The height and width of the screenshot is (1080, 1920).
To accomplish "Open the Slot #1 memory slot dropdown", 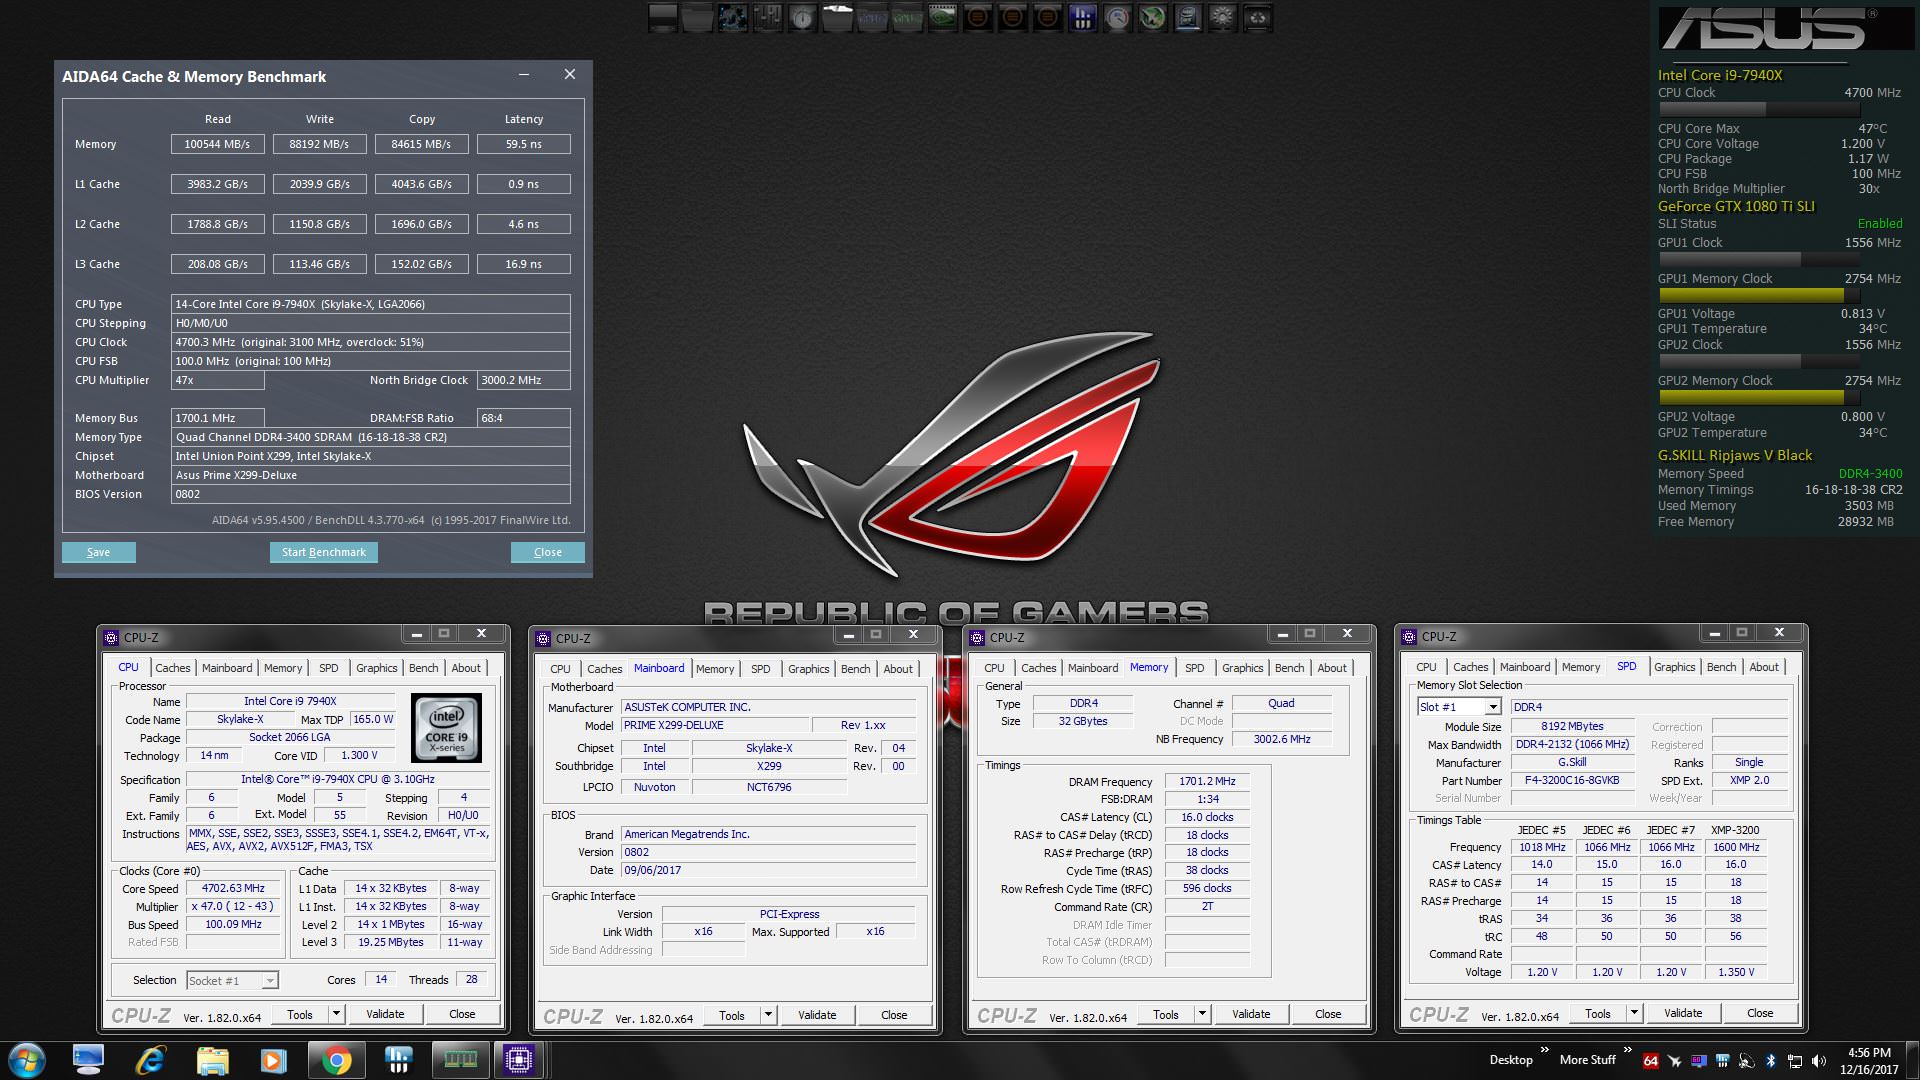I will click(x=1492, y=707).
